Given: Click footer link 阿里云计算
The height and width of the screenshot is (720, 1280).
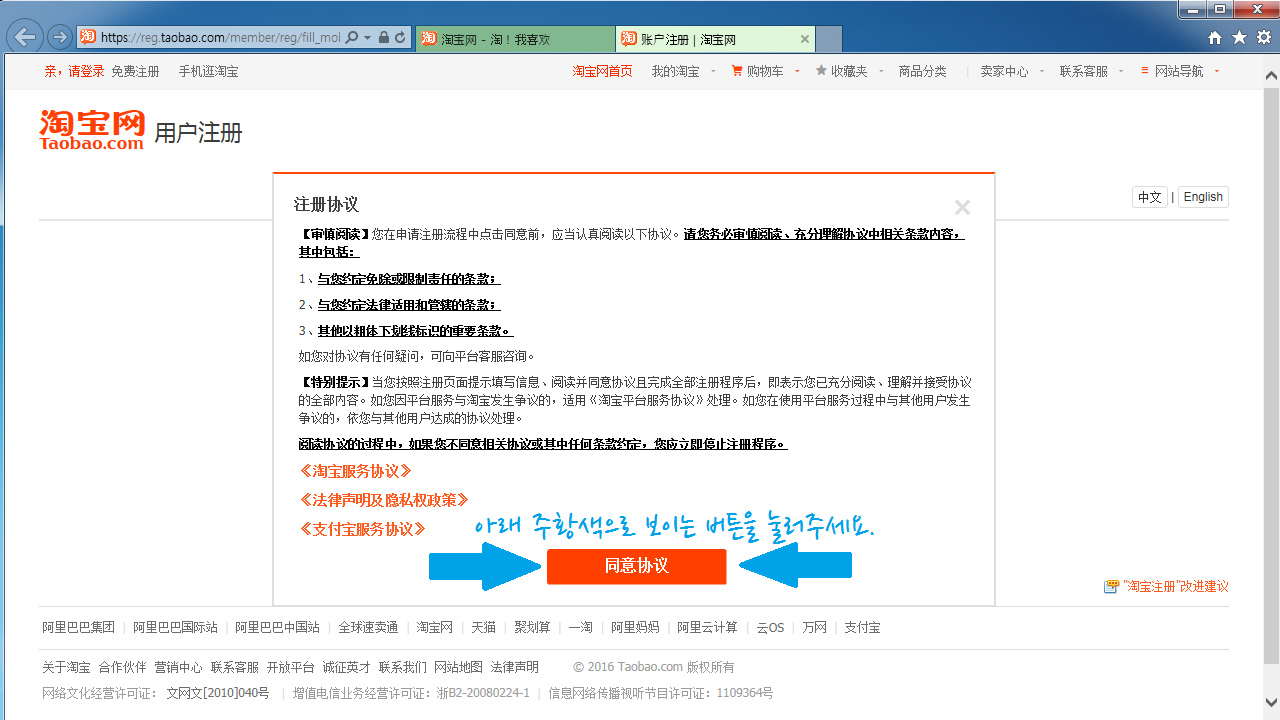Looking at the screenshot, I should 707,627.
